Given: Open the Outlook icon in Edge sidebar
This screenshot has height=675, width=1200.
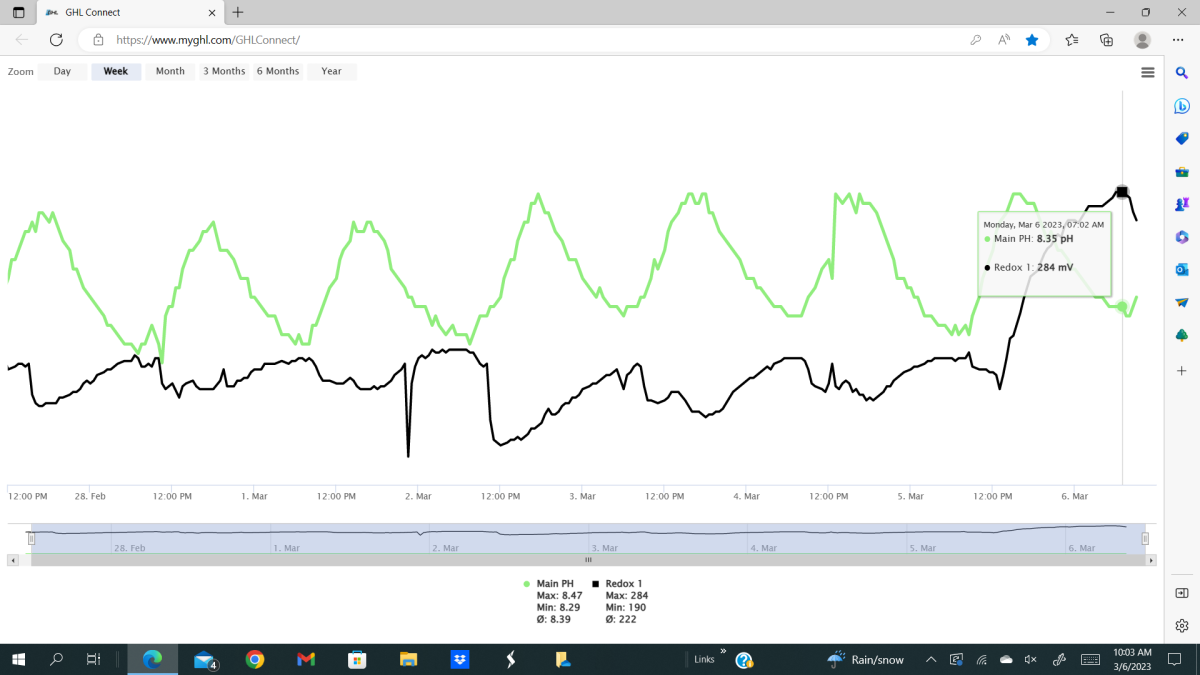Looking at the screenshot, I should pos(1181,270).
